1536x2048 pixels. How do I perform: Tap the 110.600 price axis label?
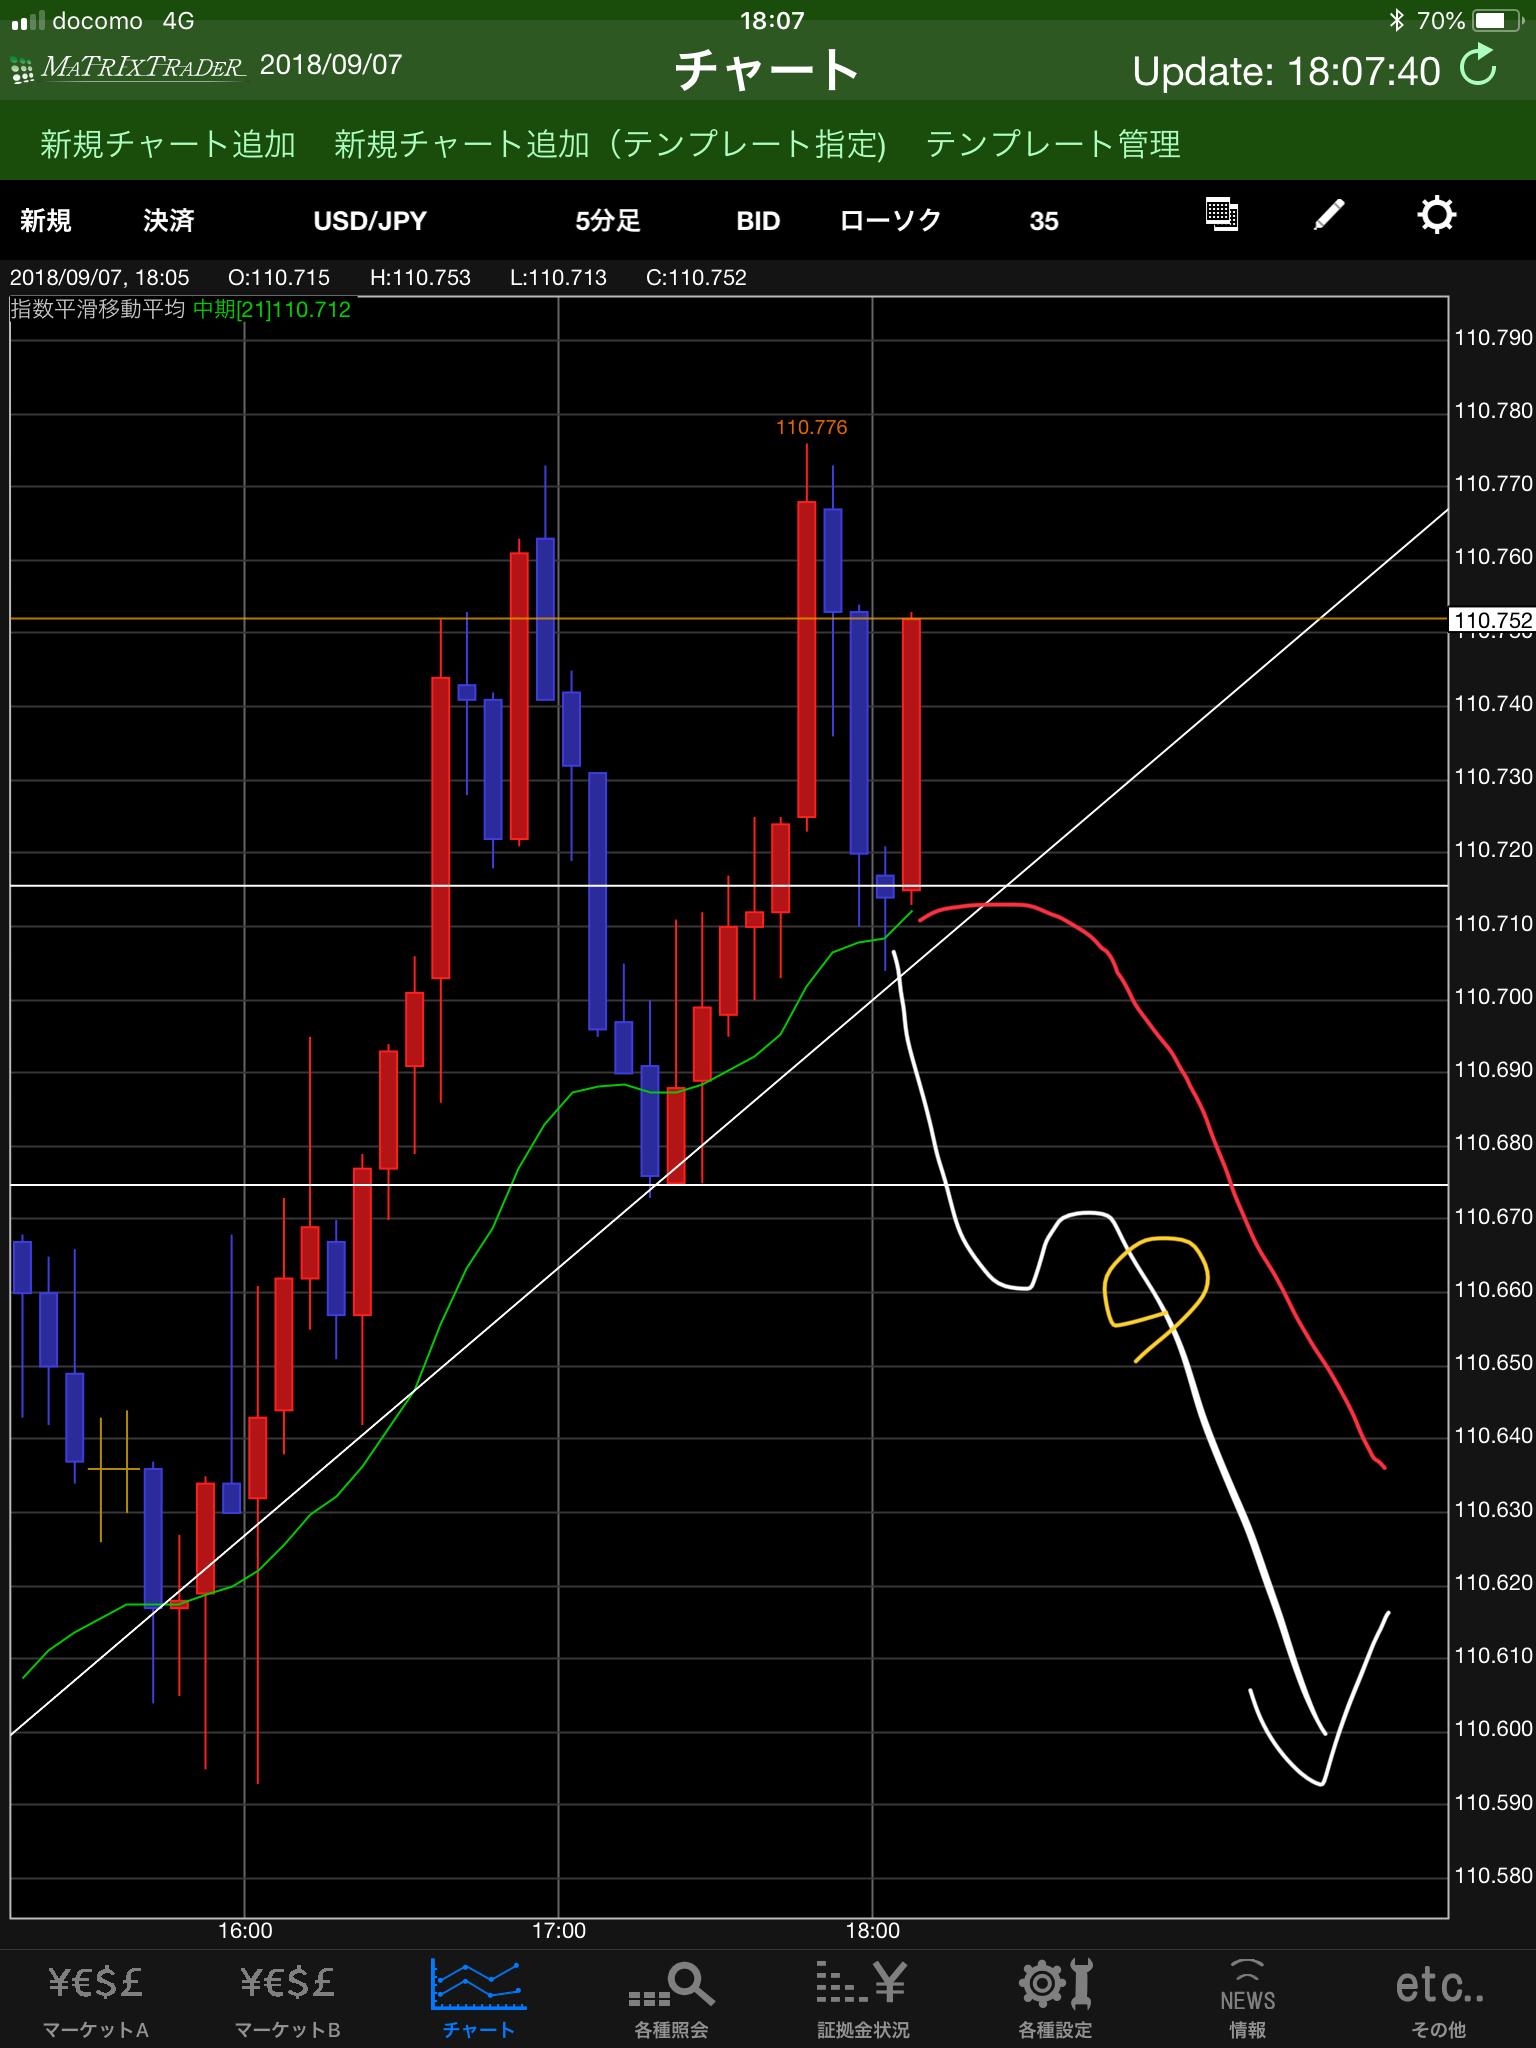click(1493, 1729)
